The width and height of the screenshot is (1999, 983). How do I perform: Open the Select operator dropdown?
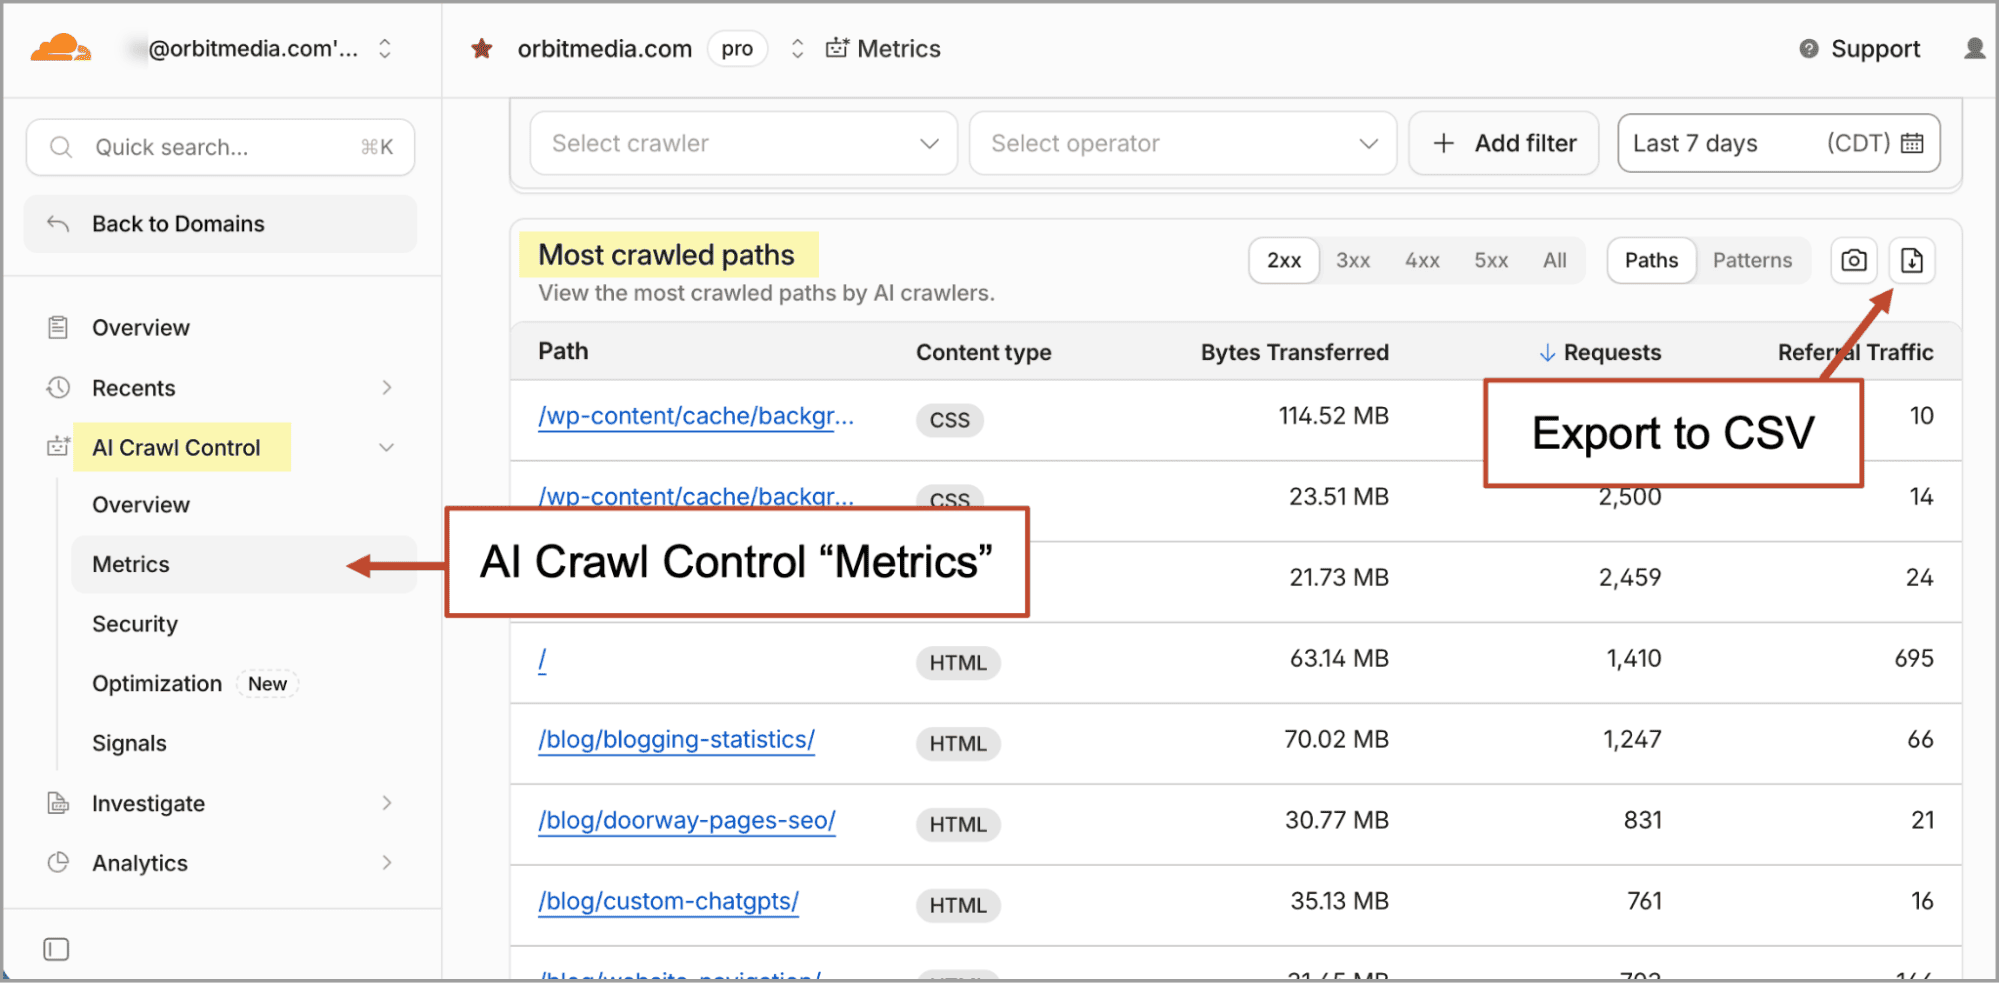click(x=1183, y=143)
